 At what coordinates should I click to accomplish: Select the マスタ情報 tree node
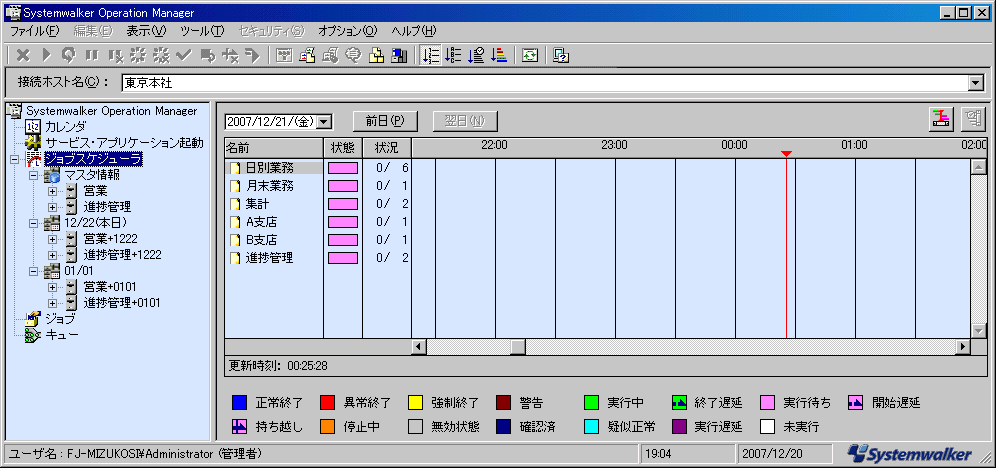point(92,175)
